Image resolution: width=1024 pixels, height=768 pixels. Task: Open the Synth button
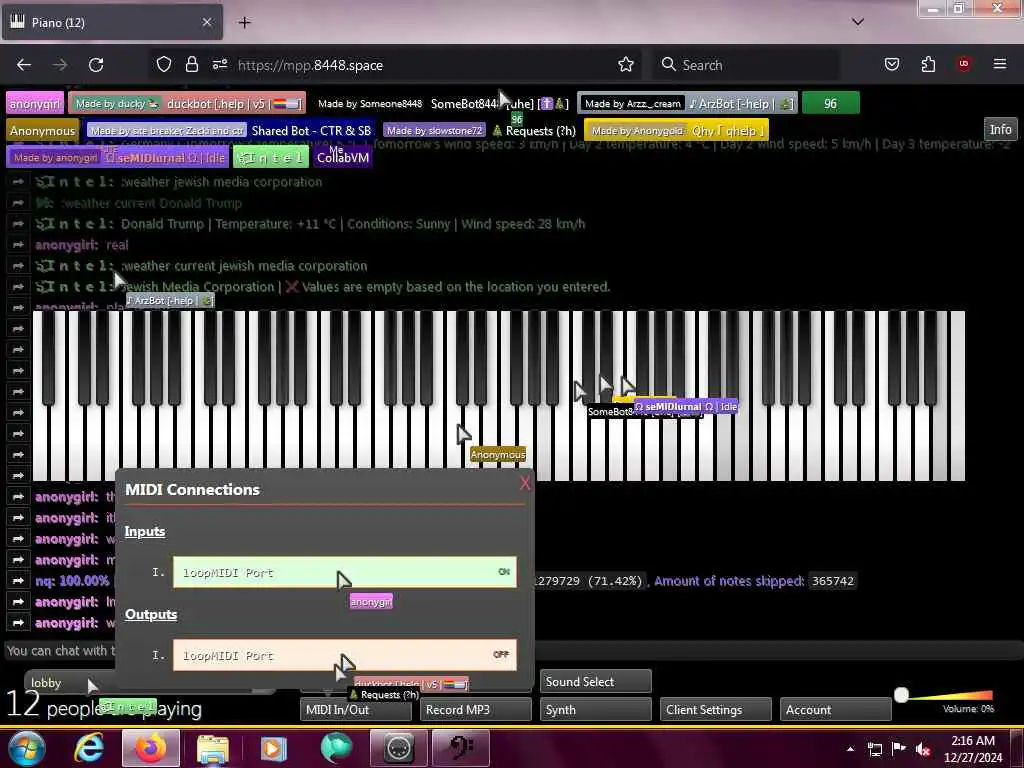[x=596, y=709]
